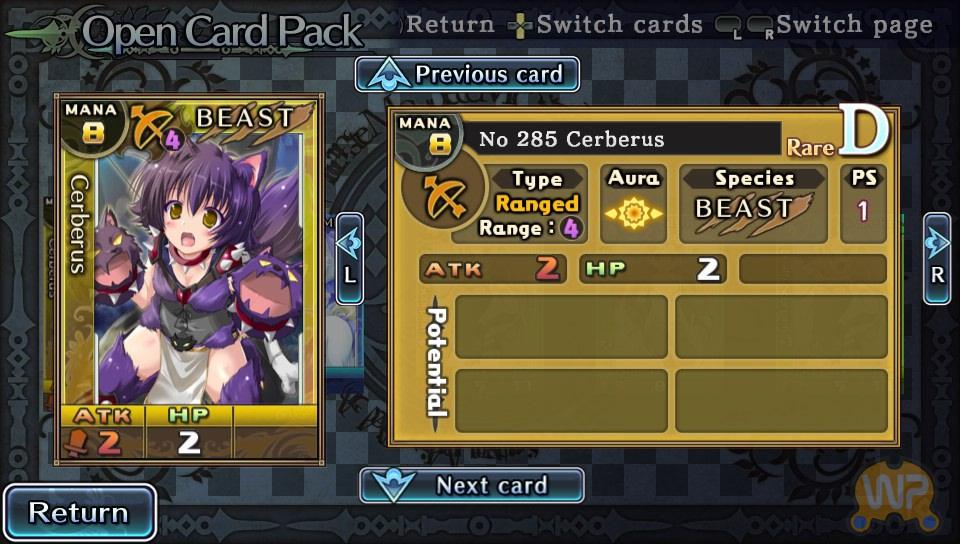
Task: Click the yellow sun Aura icon
Action: 634,214
